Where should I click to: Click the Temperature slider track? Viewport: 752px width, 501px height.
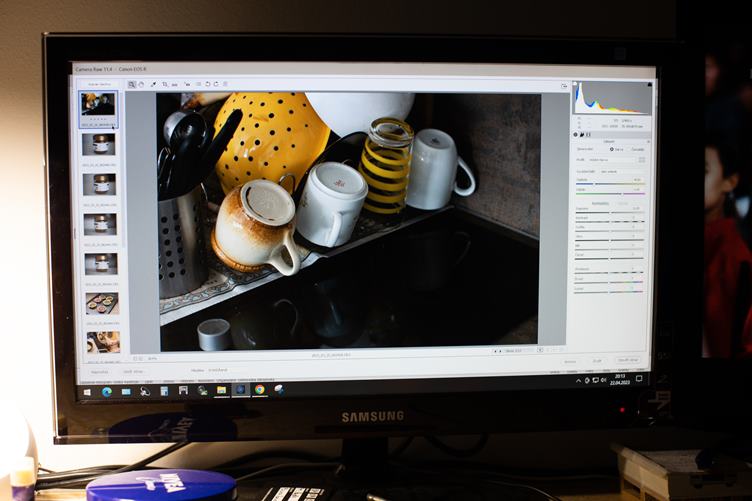point(612,183)
